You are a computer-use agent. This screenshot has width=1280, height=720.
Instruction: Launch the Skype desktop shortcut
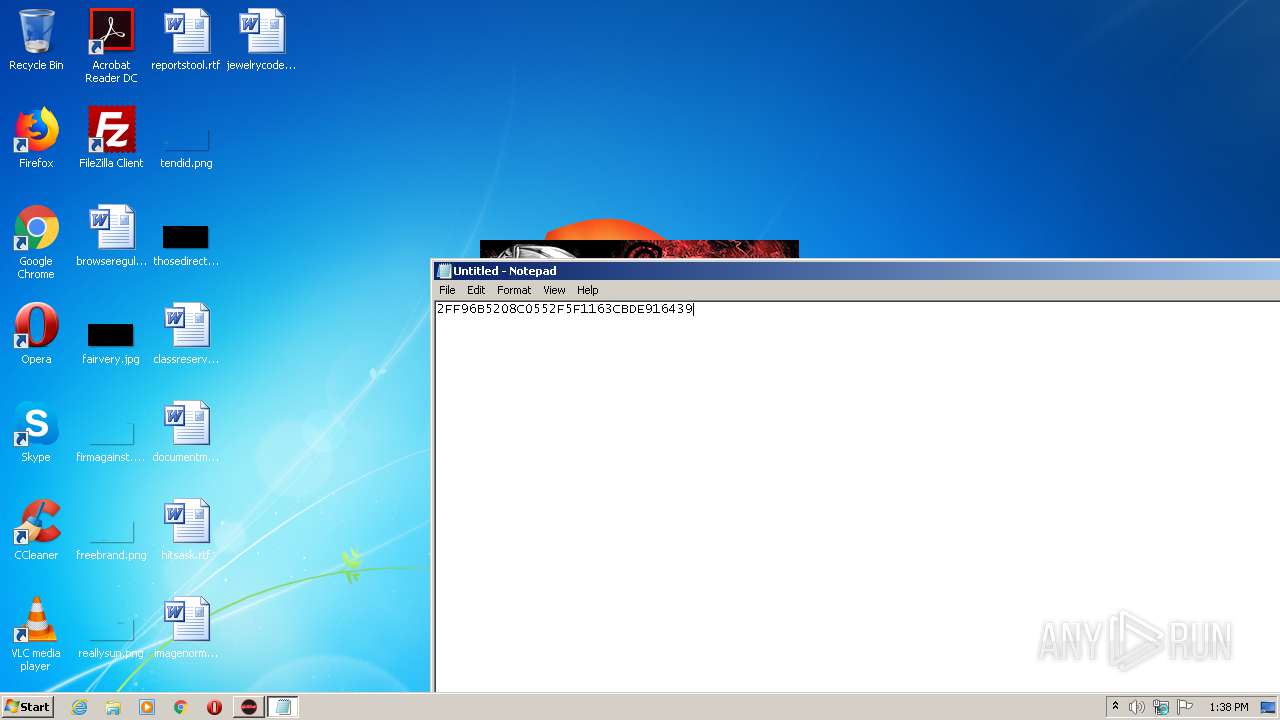coord(36,432)
